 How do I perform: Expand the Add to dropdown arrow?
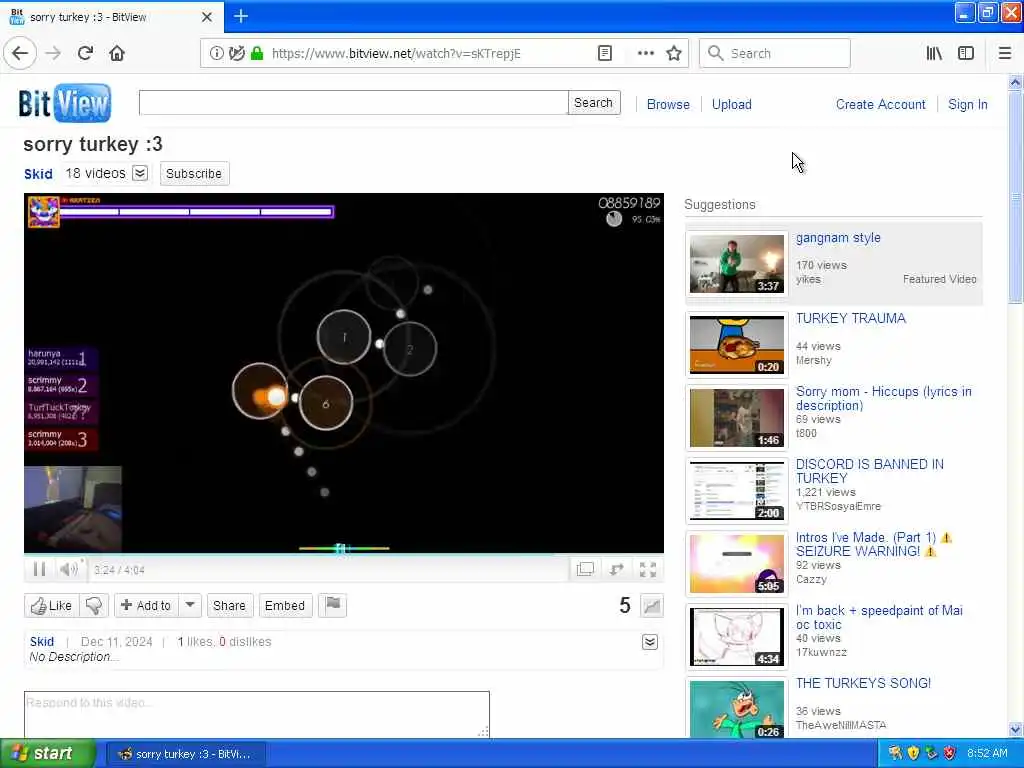[190, 606]
